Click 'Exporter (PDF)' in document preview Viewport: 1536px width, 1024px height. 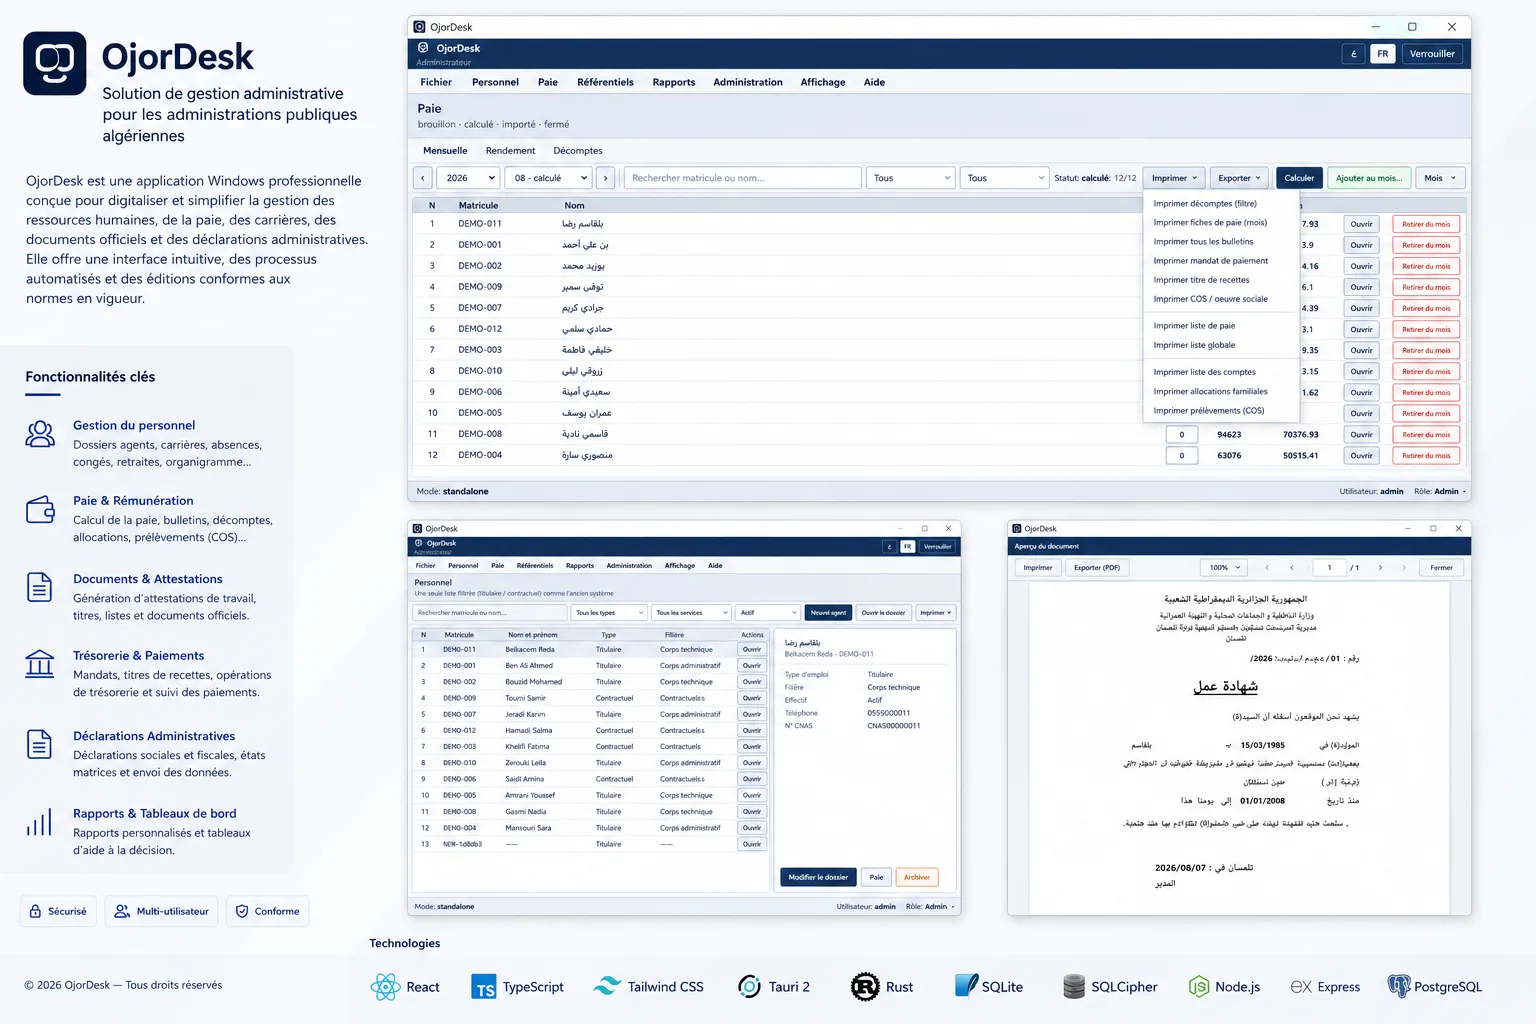(1097, 567)
